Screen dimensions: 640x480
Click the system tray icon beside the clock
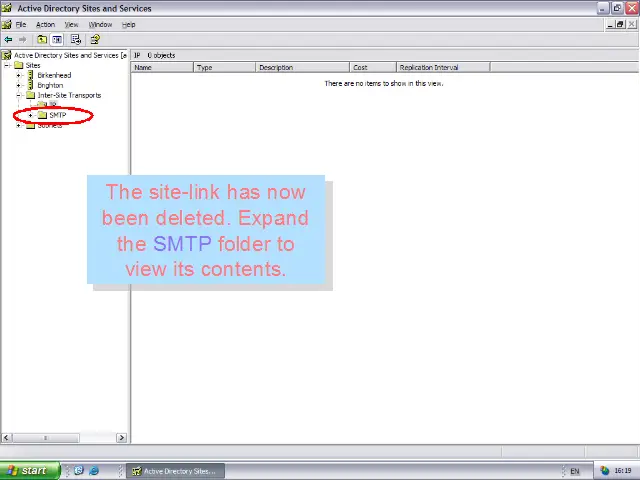pos(604,471)
